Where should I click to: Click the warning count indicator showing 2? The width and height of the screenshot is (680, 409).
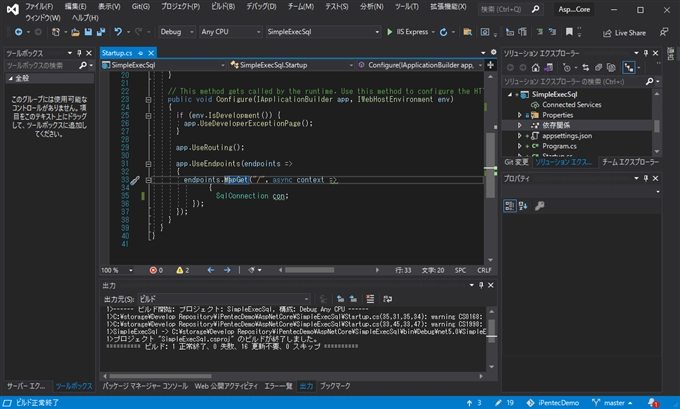click(x=183, y=270)
